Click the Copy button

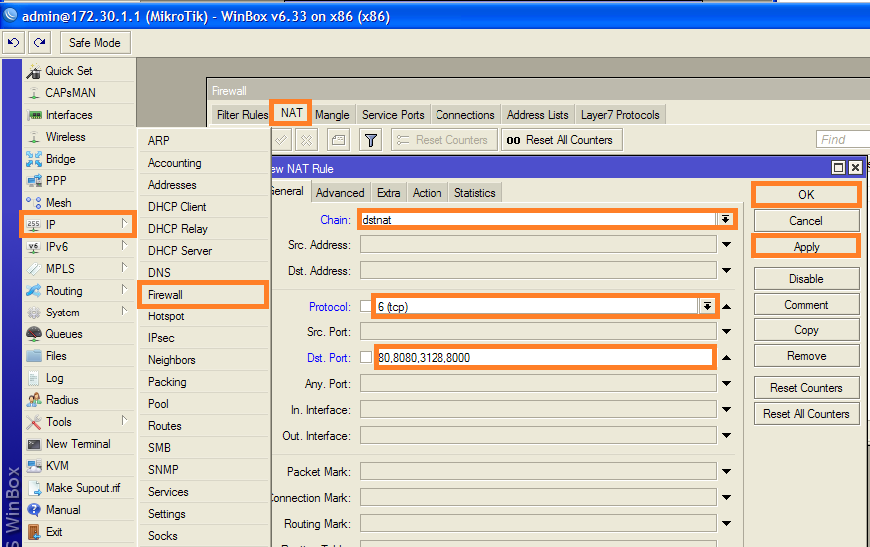[806, 330]
